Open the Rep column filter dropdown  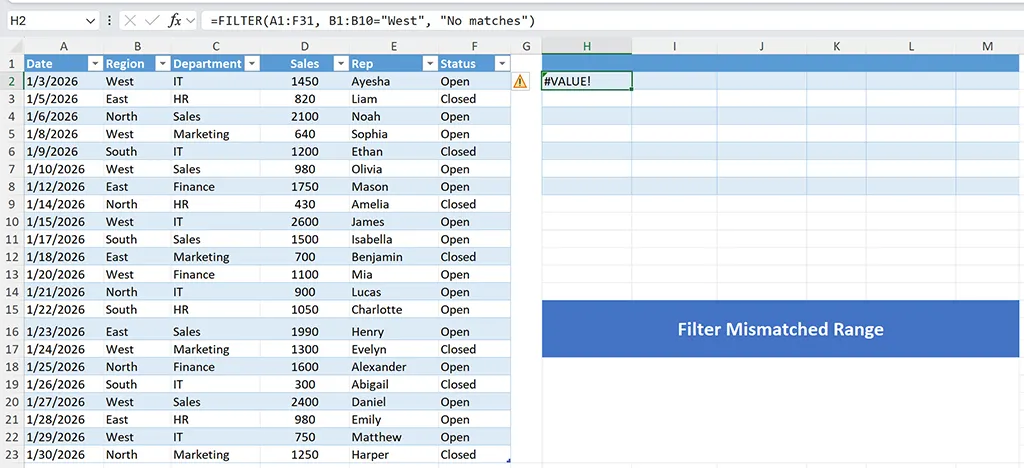click(429, 63)
